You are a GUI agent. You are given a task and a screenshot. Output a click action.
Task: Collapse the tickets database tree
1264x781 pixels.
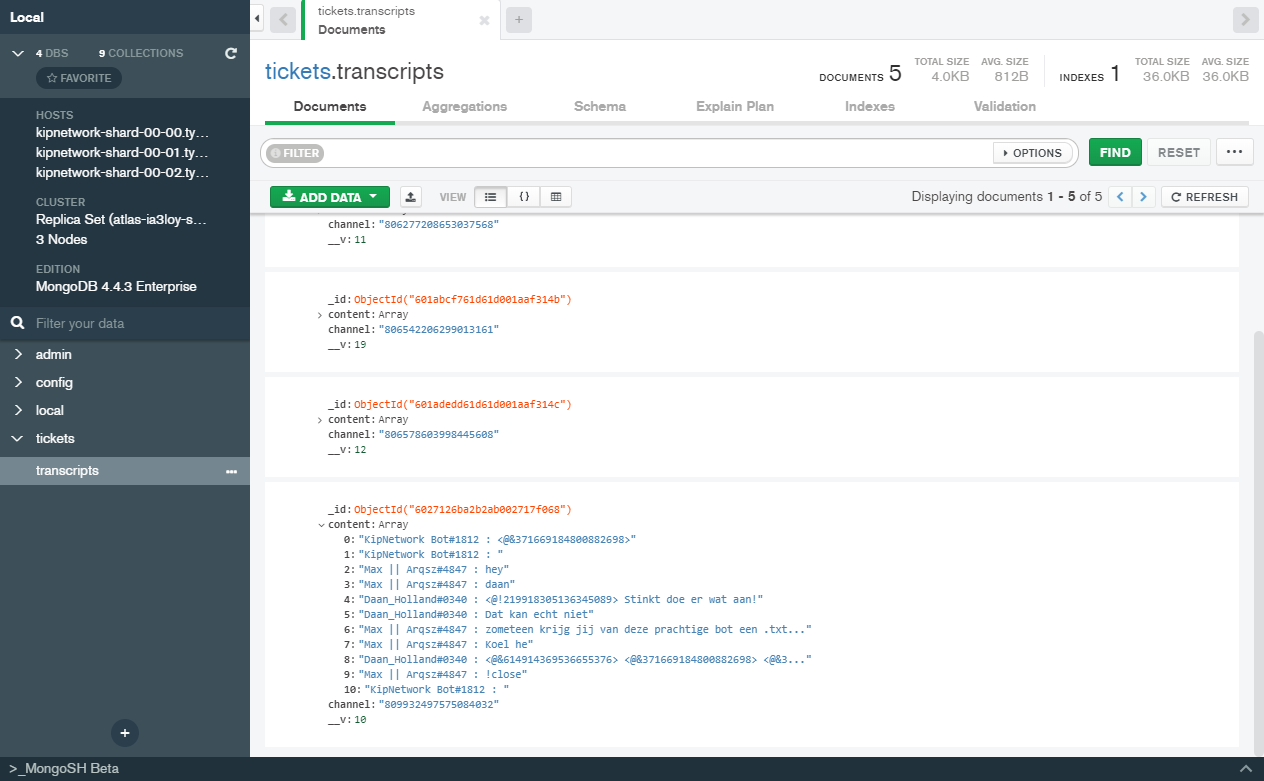[x=18, y=439]
